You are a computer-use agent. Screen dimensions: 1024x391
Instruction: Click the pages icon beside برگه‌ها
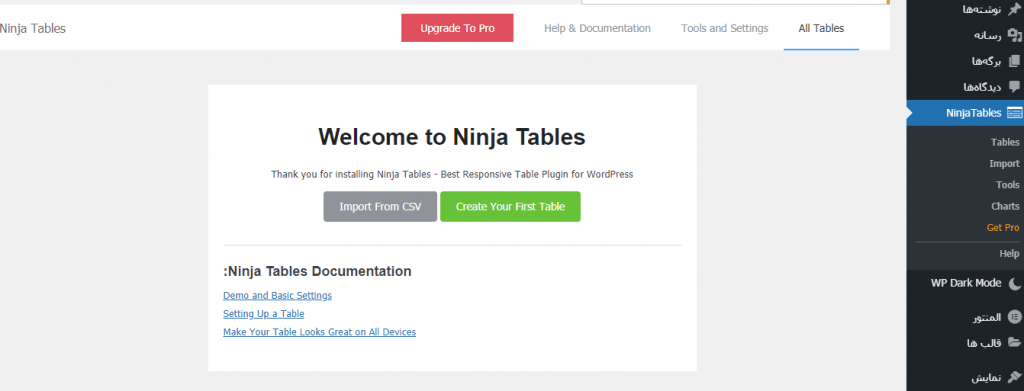(1014, 61)
